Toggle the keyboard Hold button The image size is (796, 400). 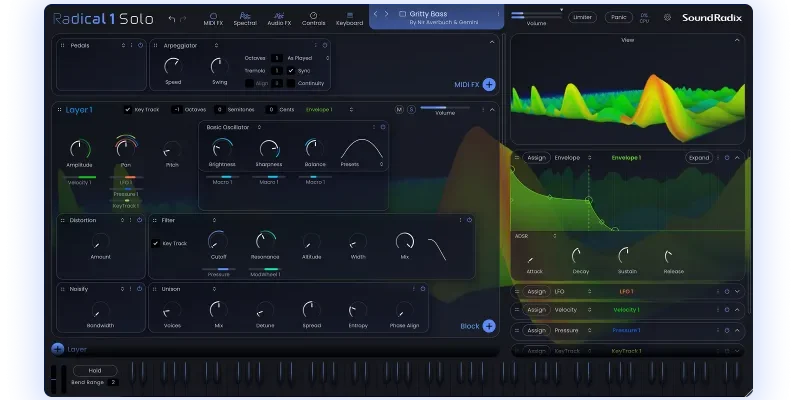(95, 371)
